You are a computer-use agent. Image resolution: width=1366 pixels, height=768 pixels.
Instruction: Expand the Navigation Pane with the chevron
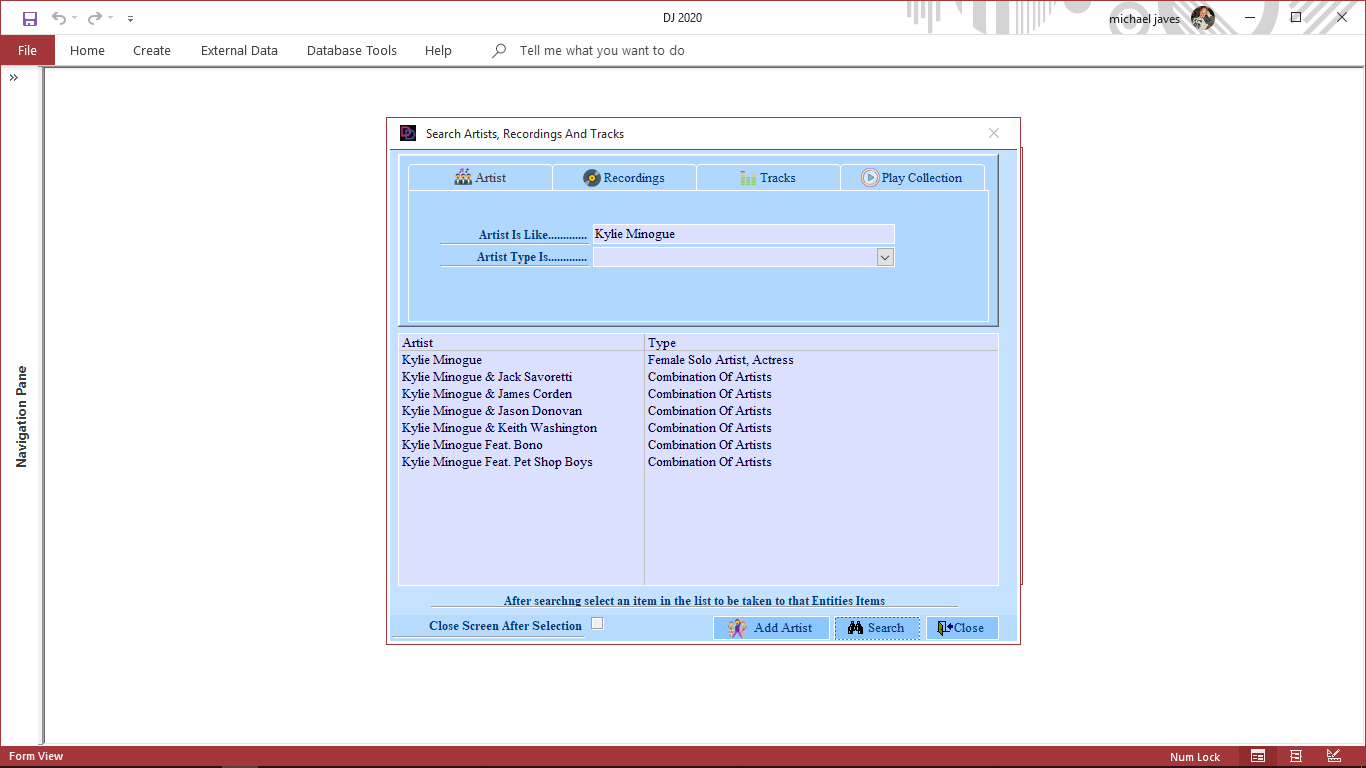14,77
